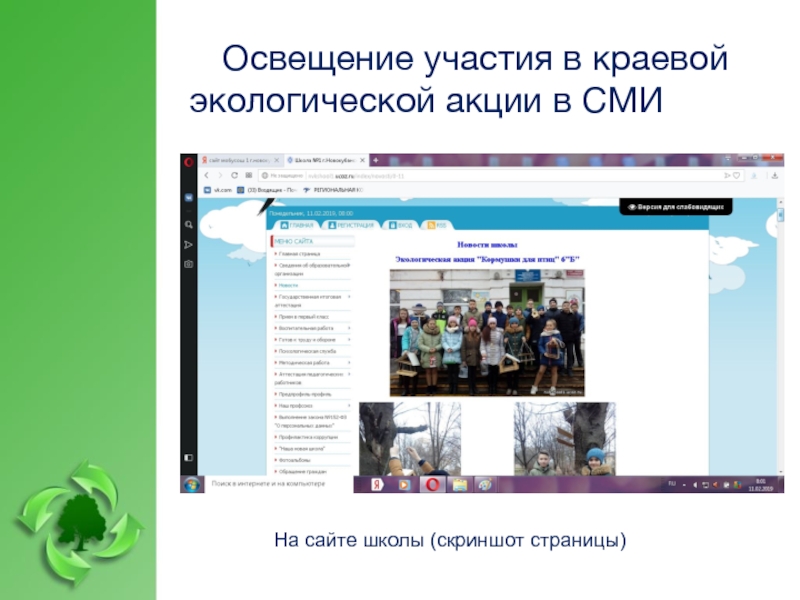Click Версия для слабовидящих button
This screenshot has width=800, height=600.
(x=676, y=207)
